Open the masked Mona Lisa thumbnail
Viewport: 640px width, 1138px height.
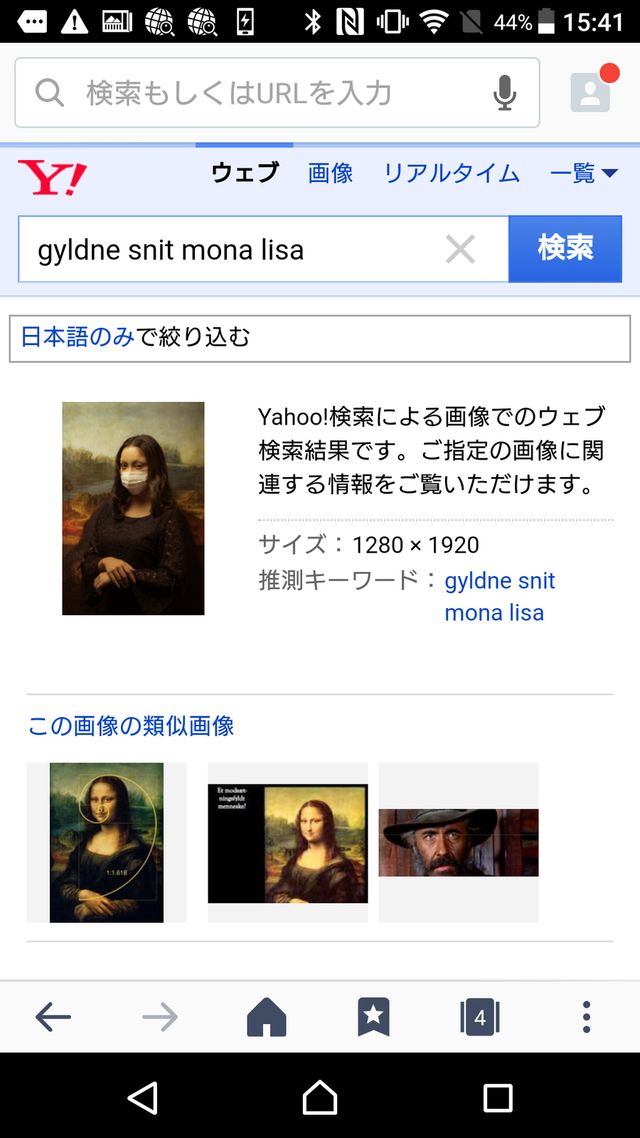(x=133, y=508)
